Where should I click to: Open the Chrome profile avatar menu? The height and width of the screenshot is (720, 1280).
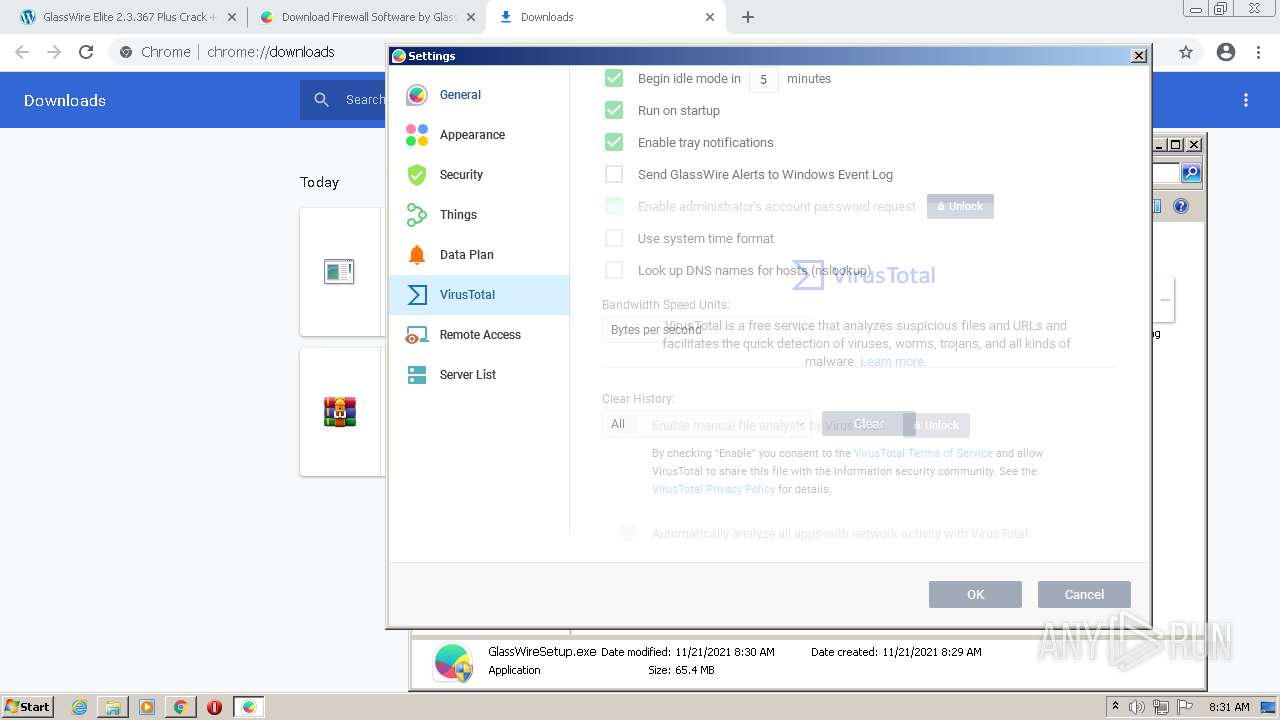(1226, 52)
